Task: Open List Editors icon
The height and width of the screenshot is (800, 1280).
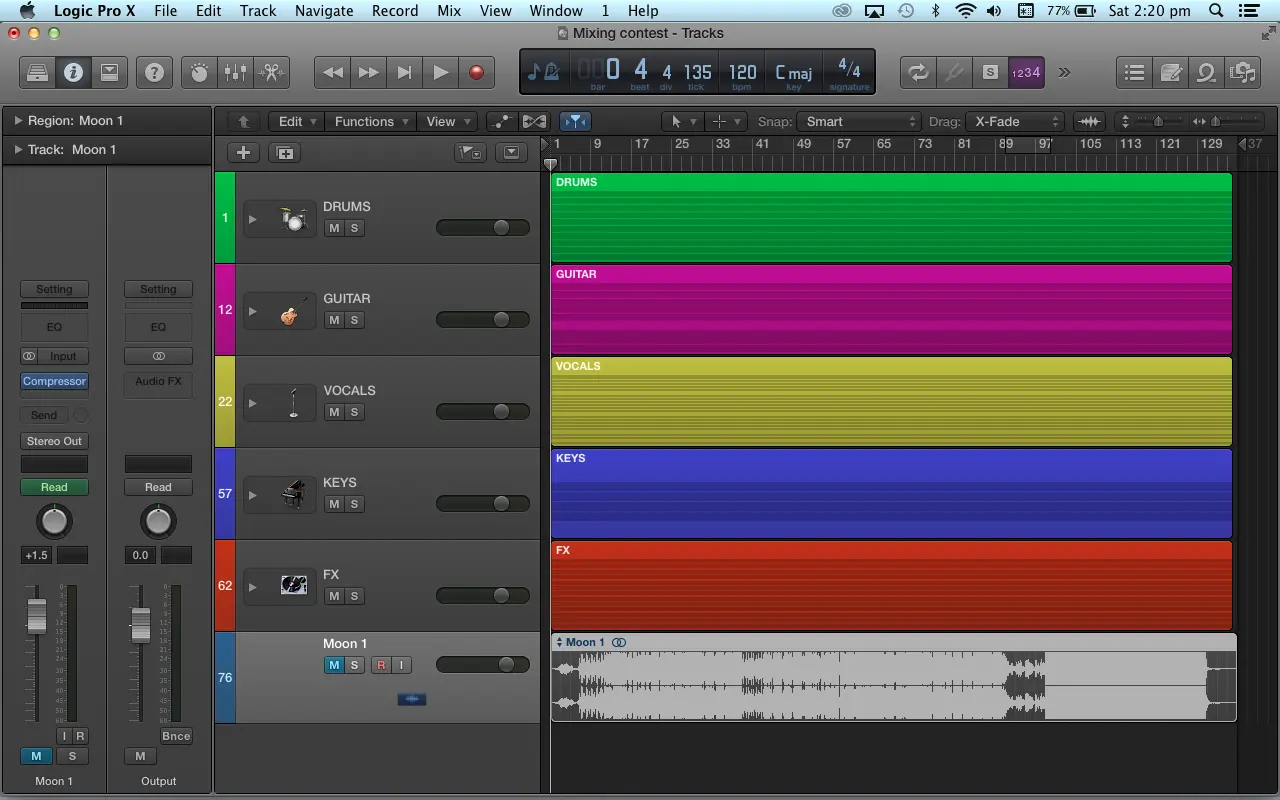Action: [x=1134, y=72]
